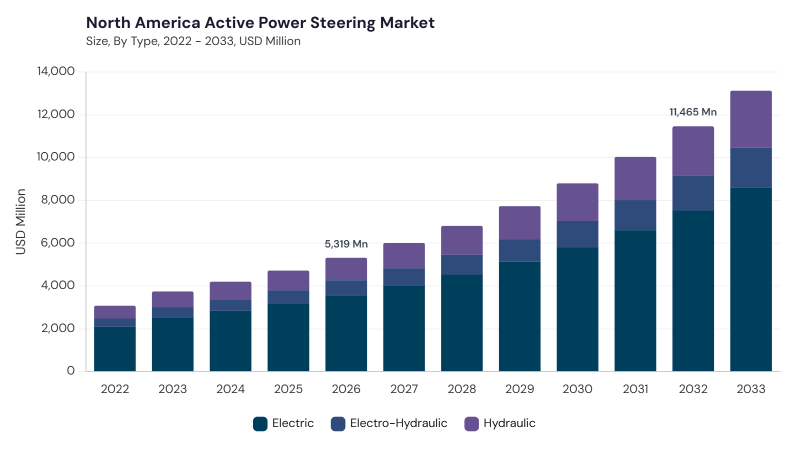Click the 8,000 y-axis tick label
Screen dimensions: 800x450
(58, 199)
